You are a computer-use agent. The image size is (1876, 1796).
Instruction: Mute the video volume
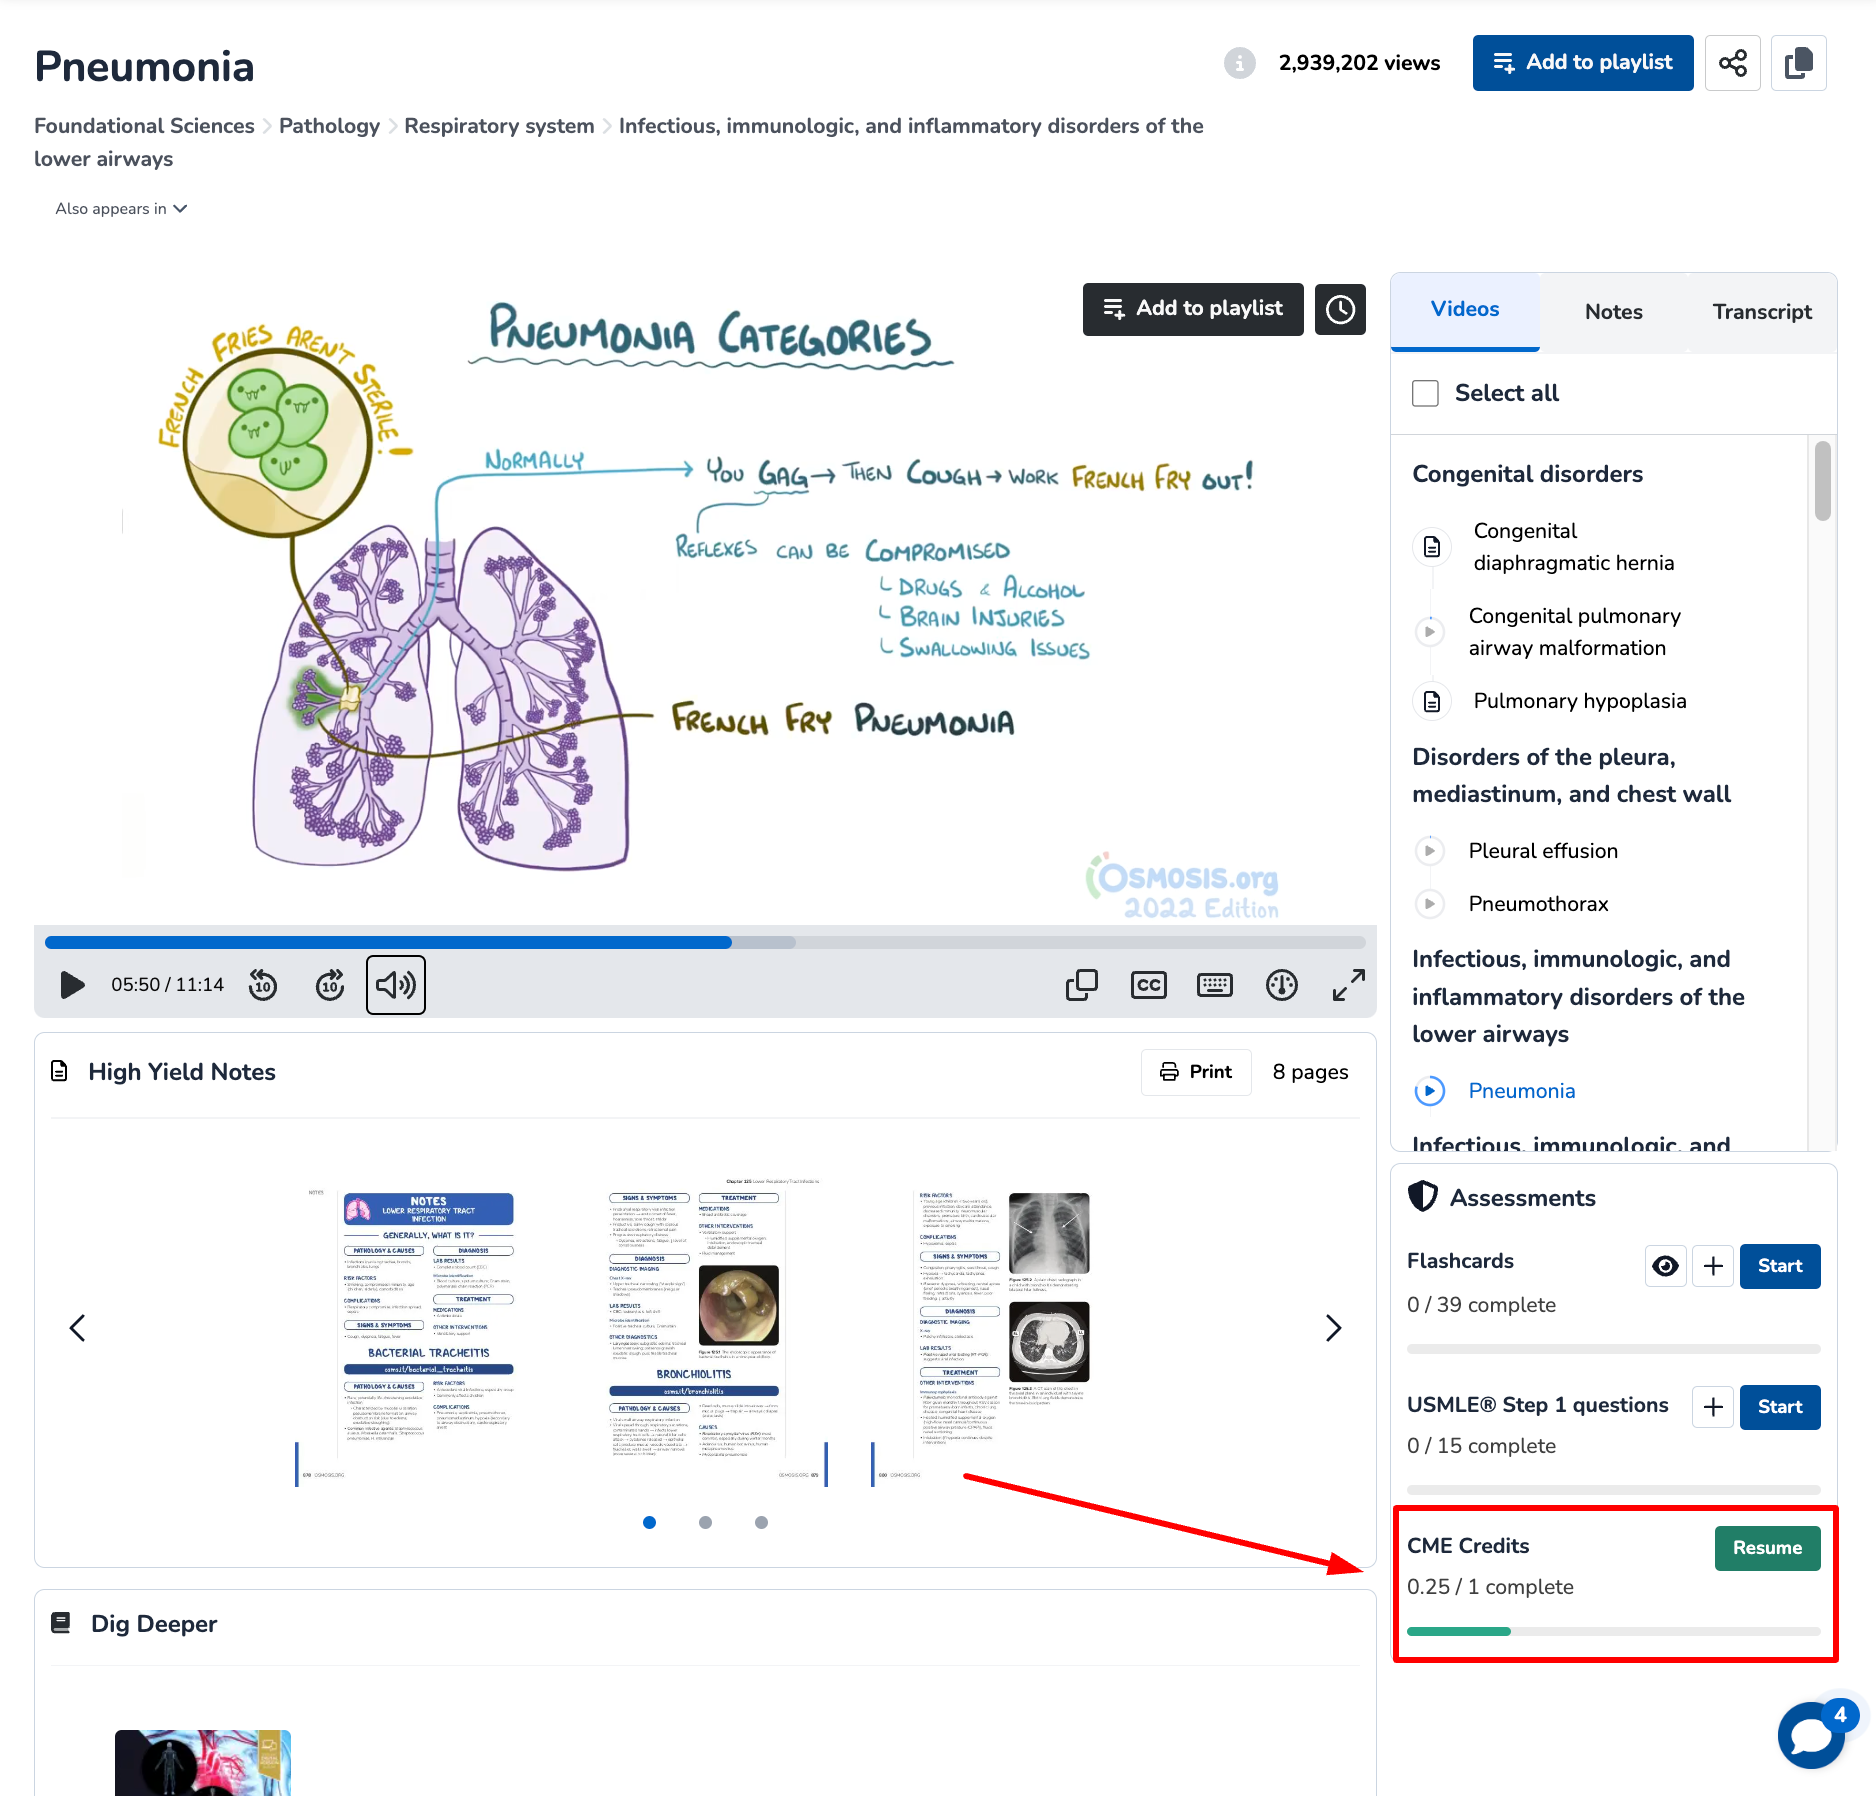point(395,985)
